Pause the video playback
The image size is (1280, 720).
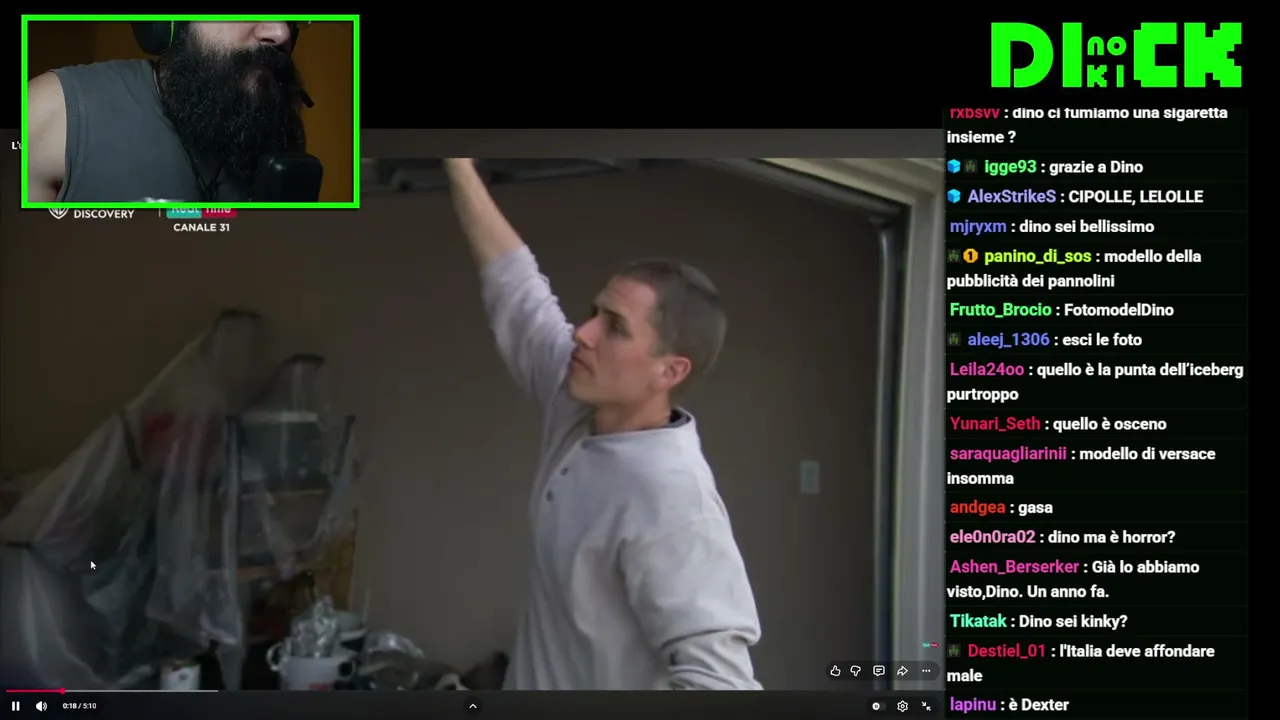tap(15, 706)
